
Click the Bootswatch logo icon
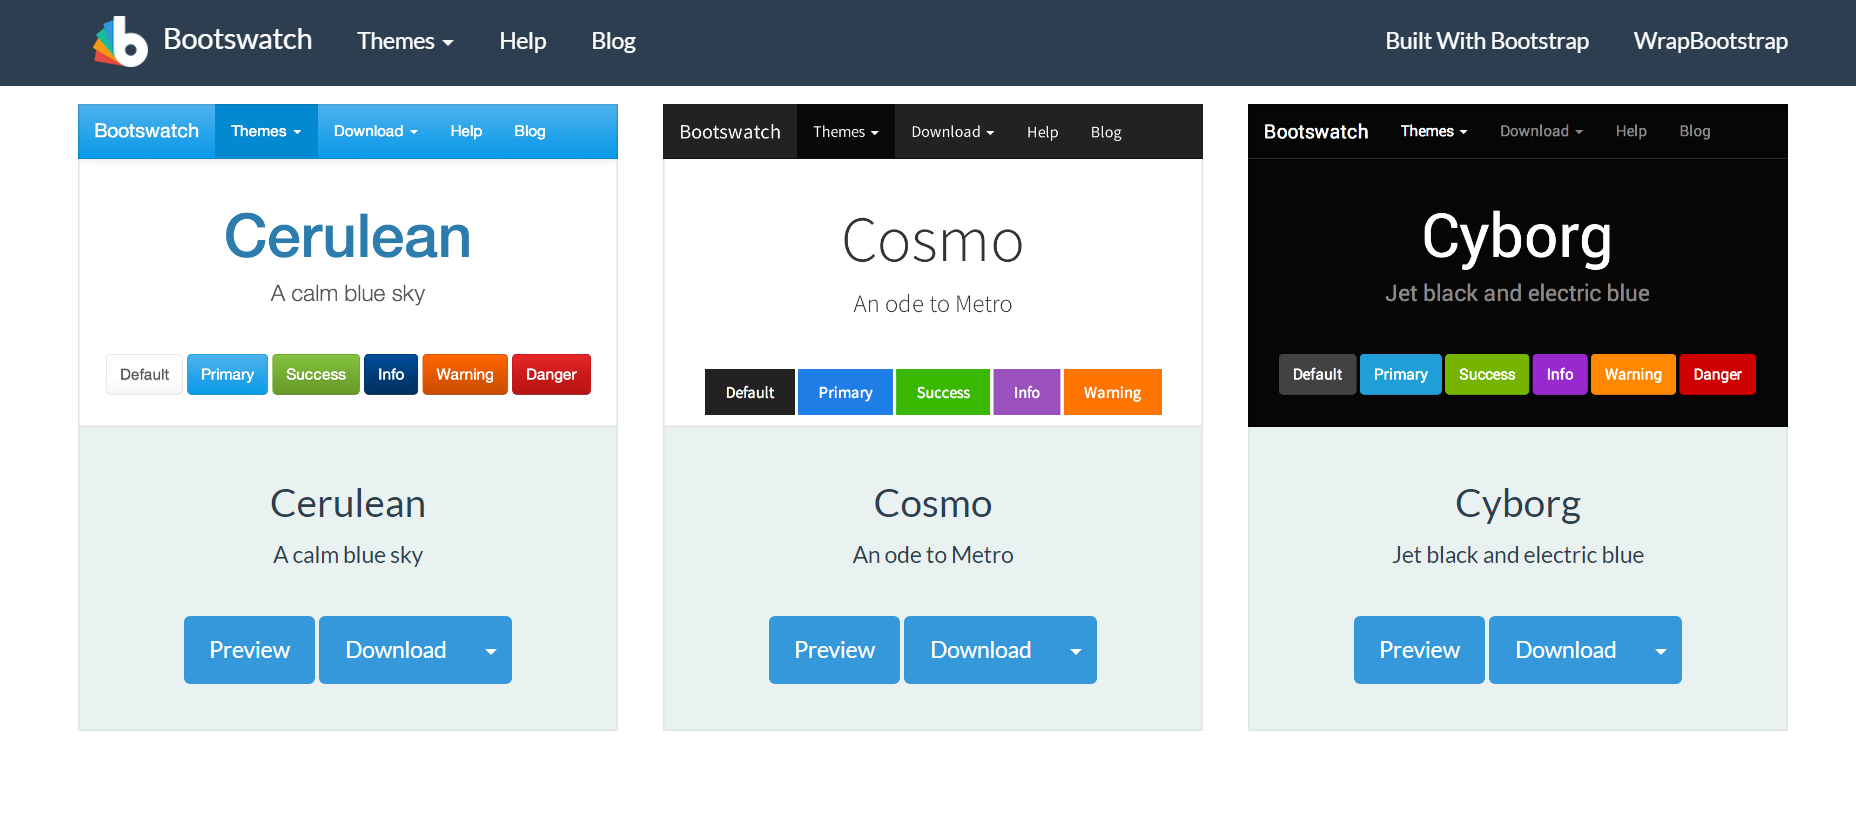(x=120, y=42)
